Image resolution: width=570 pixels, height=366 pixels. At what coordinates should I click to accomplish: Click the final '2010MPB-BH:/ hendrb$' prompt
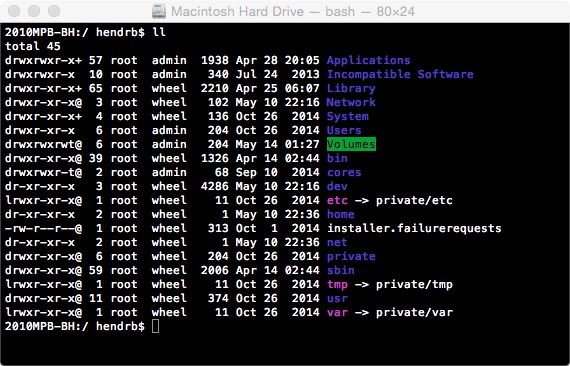[x=75, y=326]
